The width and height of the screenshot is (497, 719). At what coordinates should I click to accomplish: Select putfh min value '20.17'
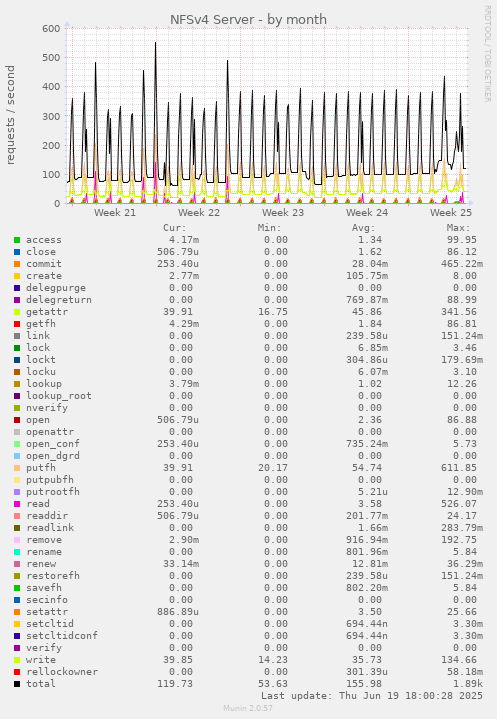[273, 468]
